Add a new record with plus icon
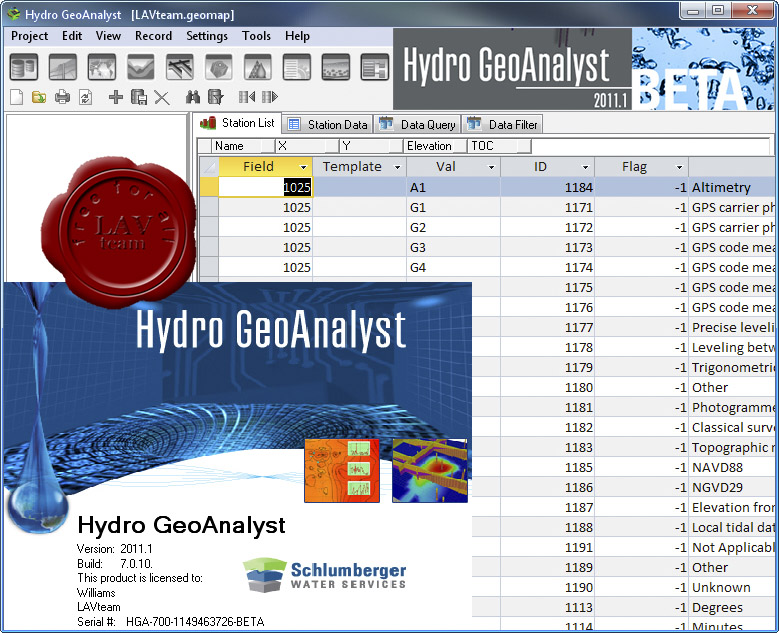779x633 pixels. [116, 97]
